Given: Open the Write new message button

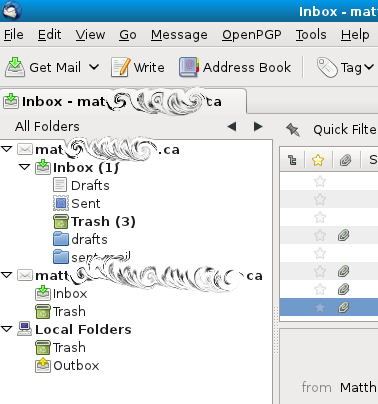Looking at the screenshot, I should (138, 67).
